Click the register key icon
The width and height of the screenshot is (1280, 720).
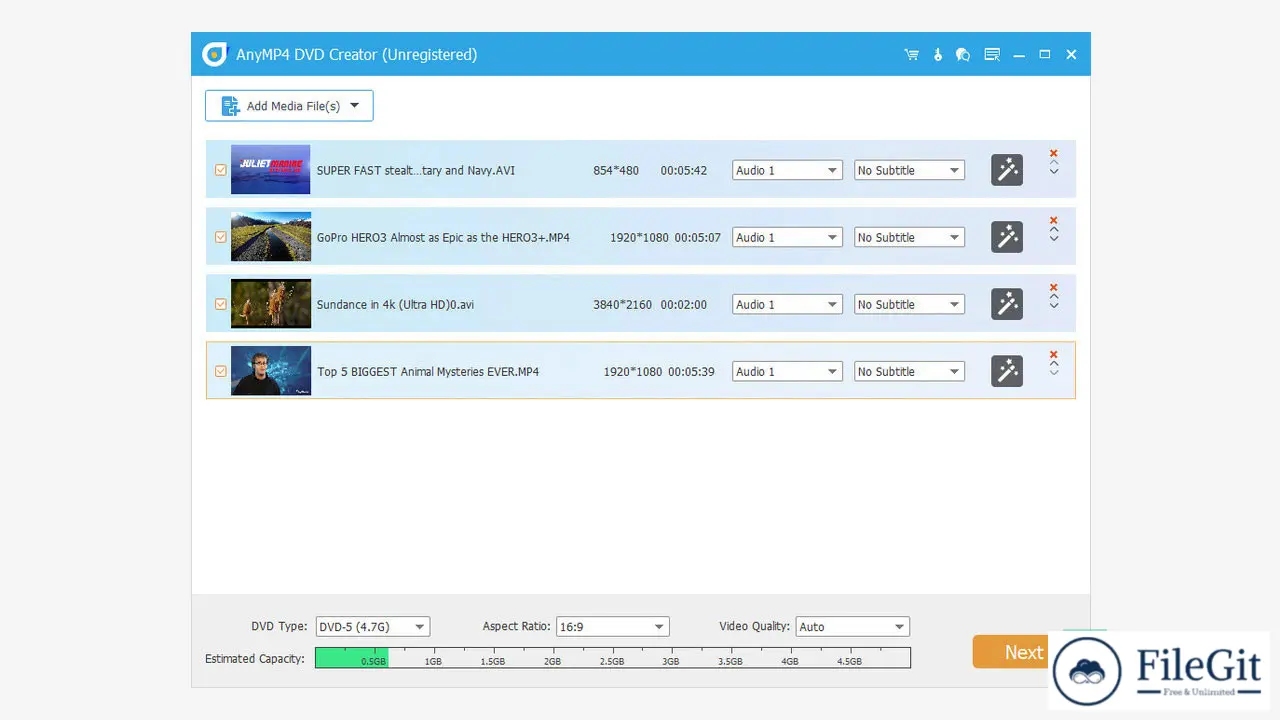coord(938,55)
